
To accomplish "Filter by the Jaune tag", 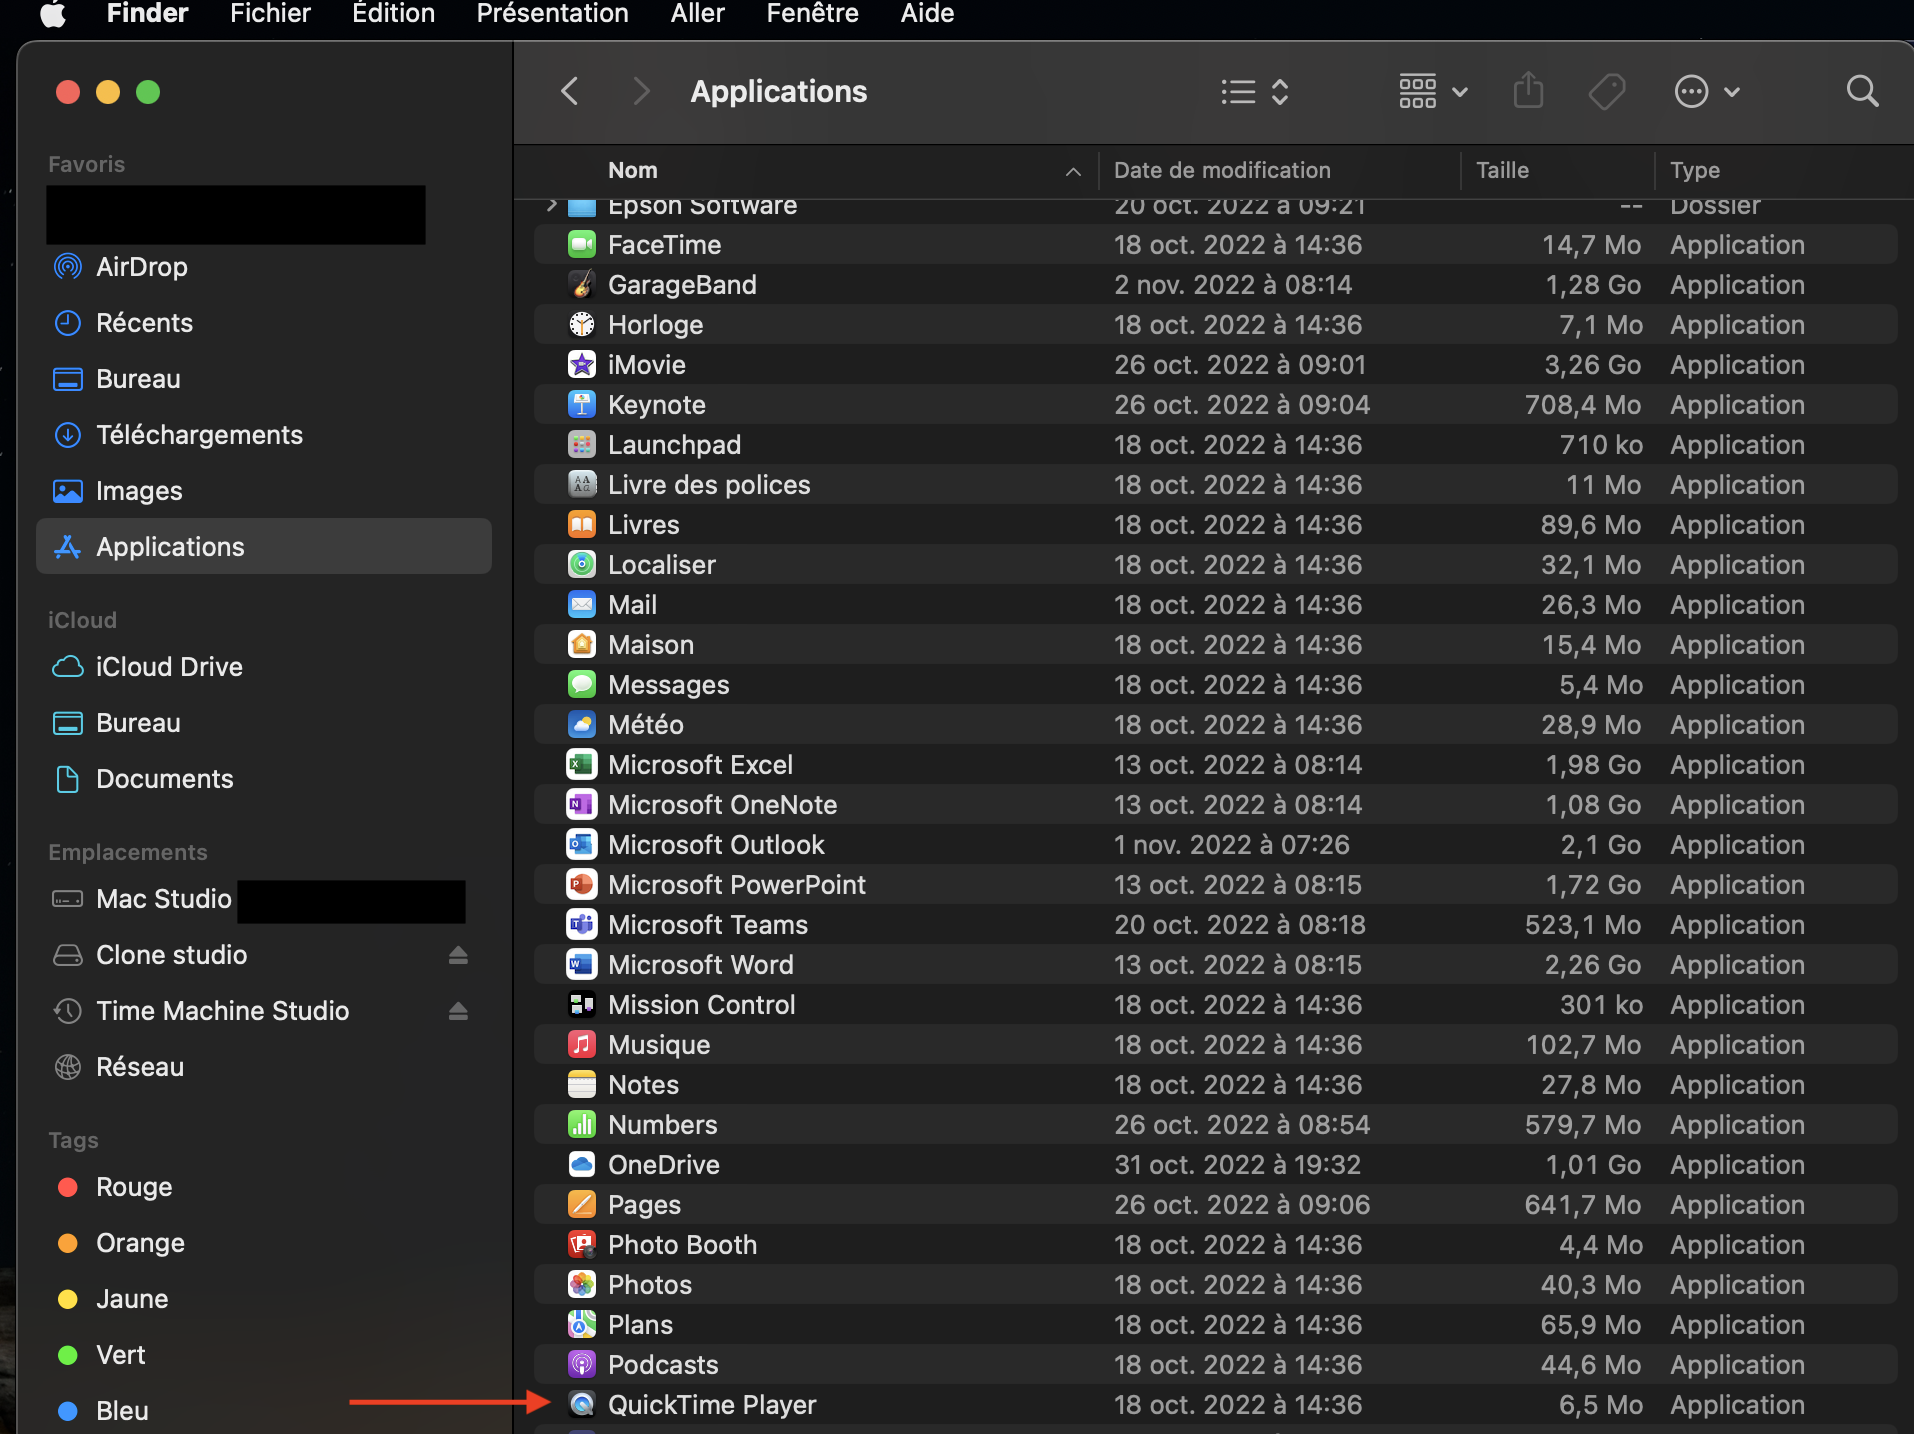I will [x=264, y=1299].
